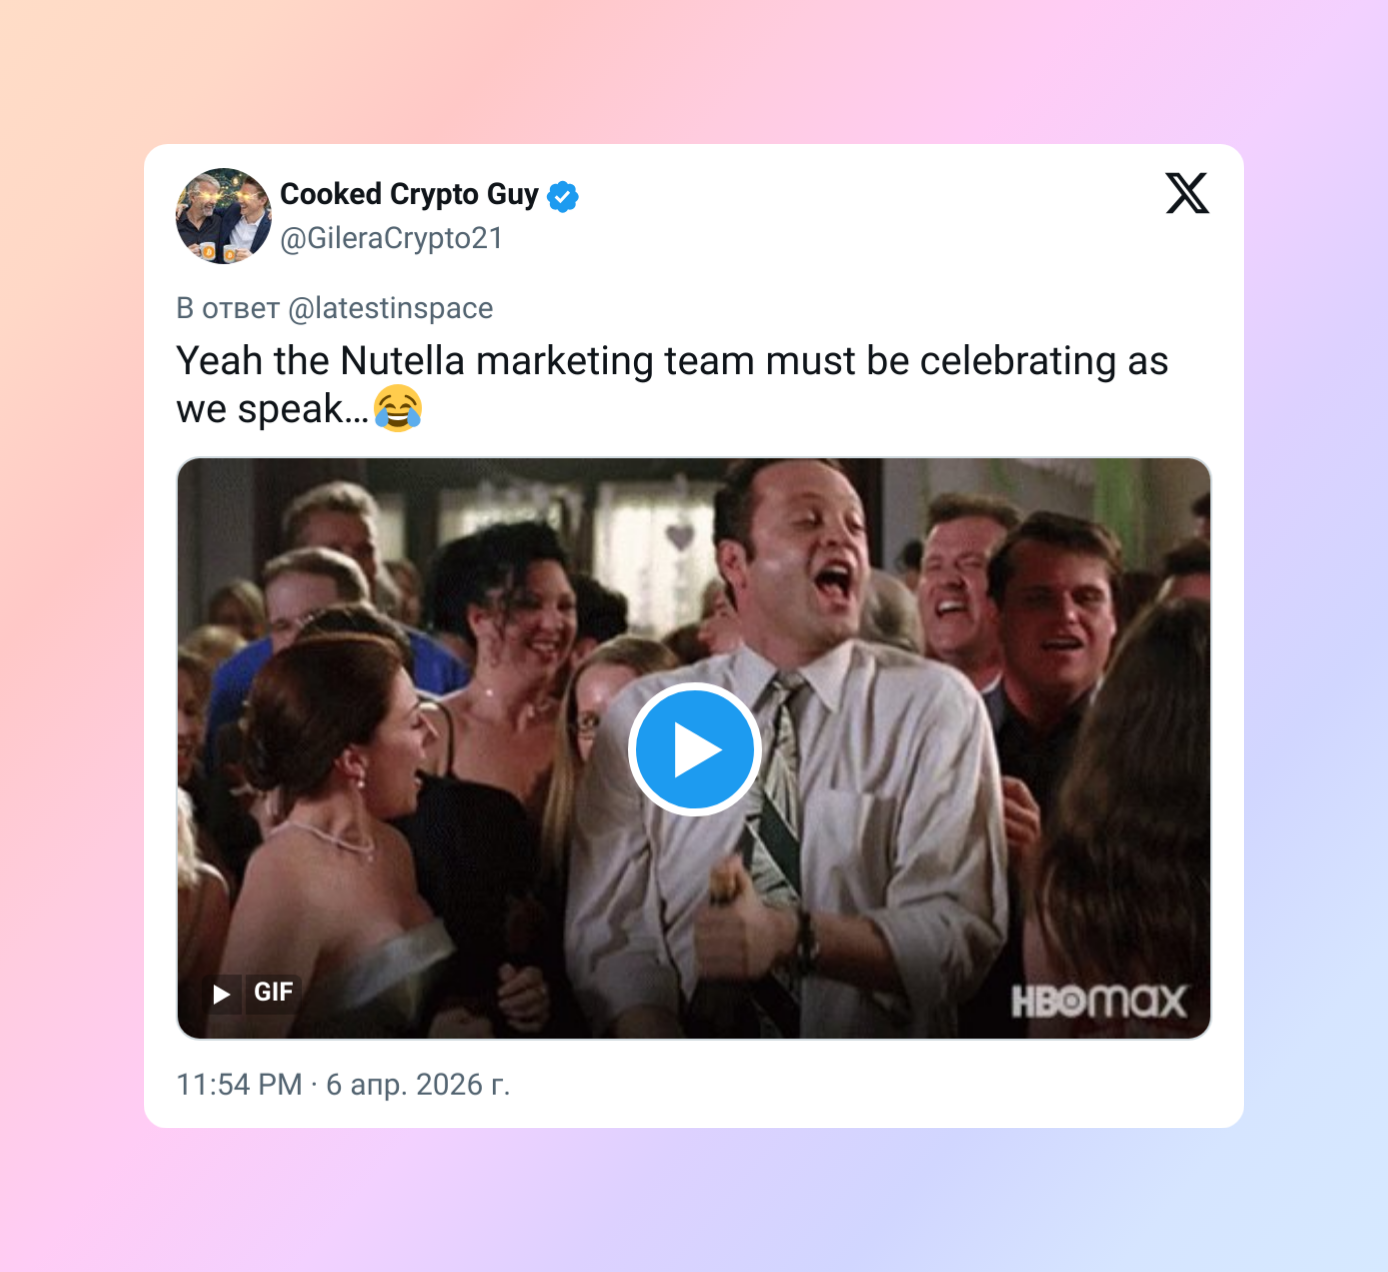Click the HBO Max watermark logo
Viewport: 1388px width, 1272px height.
pos(1098,1000)
